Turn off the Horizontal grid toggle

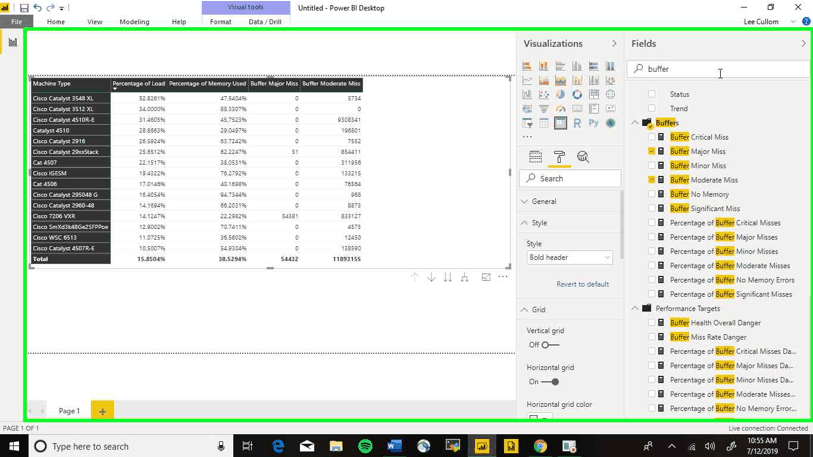(x=550, y=382)
